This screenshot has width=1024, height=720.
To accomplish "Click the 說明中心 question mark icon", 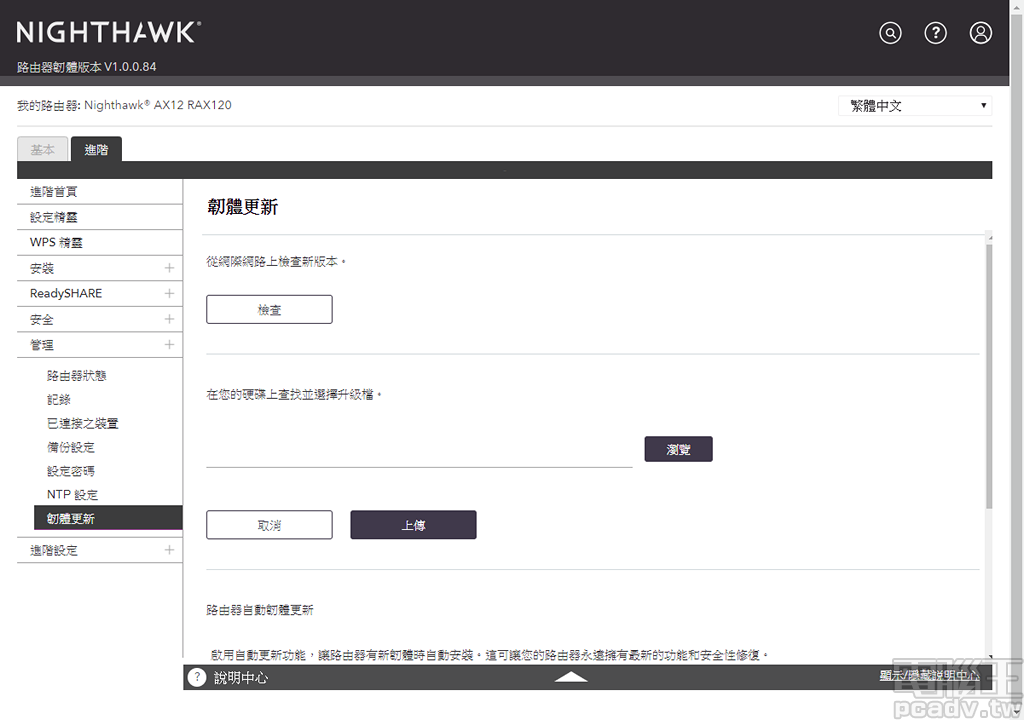I will click(197, 676).
